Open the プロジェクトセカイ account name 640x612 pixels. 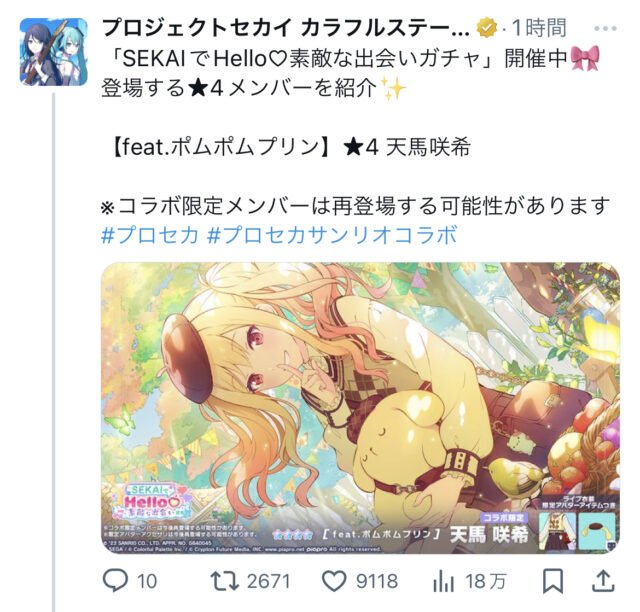285,28
